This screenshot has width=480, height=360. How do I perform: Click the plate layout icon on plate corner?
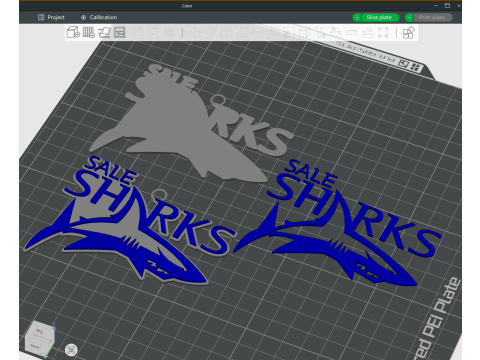pos(404,64)
